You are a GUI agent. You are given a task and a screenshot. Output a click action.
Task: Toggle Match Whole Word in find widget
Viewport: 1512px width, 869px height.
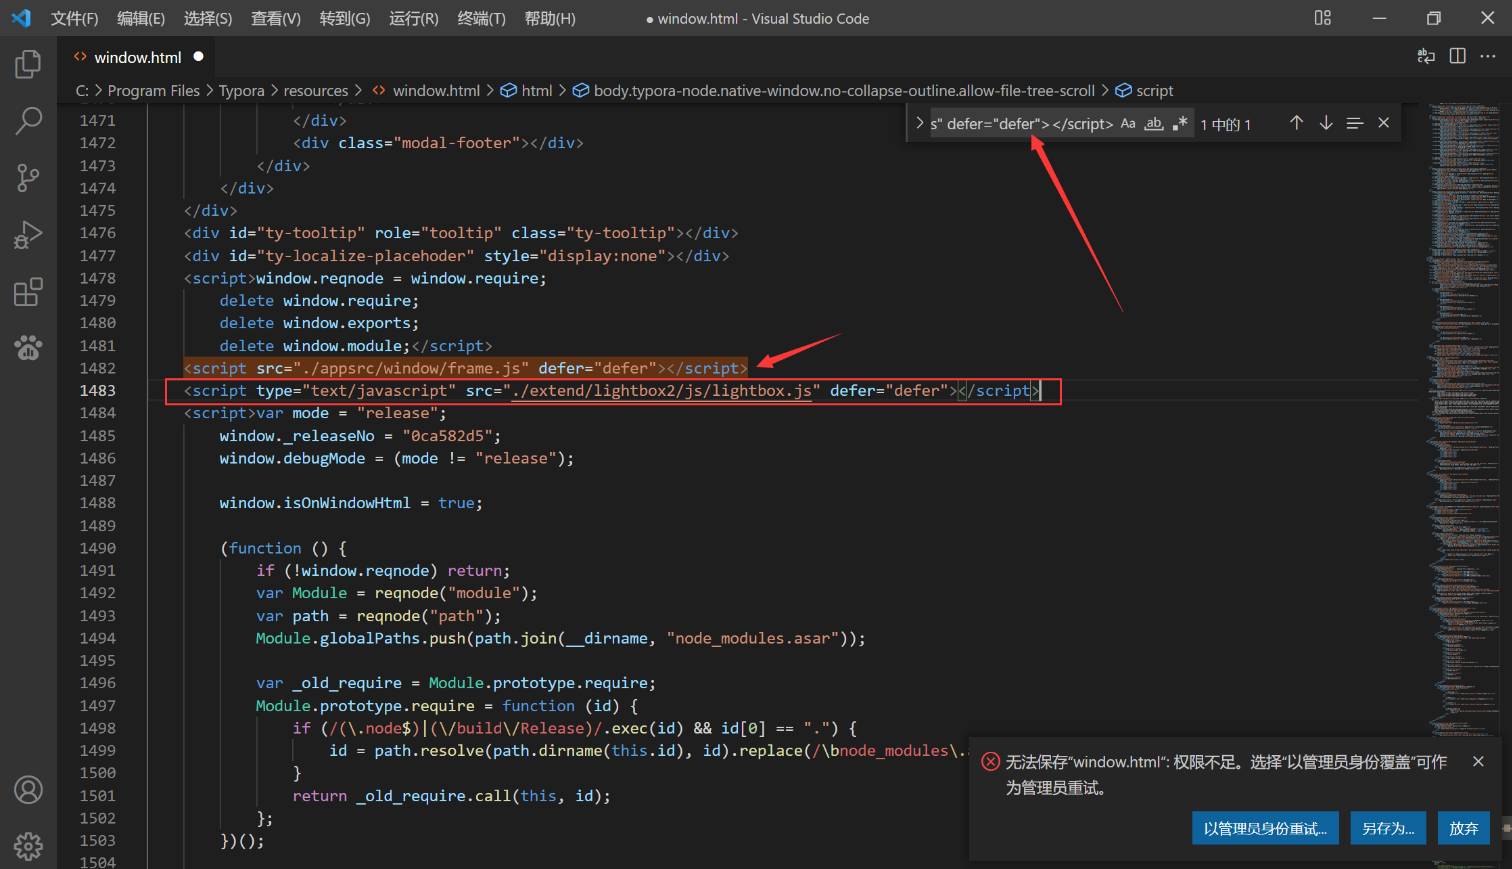tap(1154, 124)
